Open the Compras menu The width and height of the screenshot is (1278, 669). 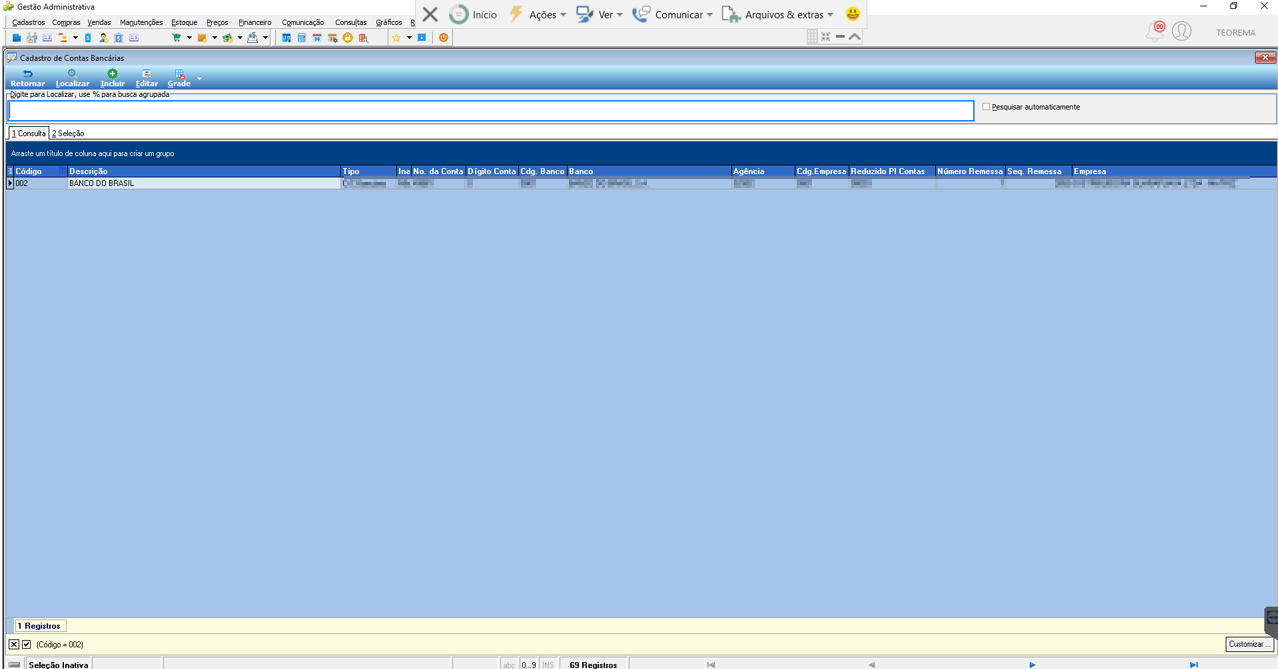coord(66,22)
